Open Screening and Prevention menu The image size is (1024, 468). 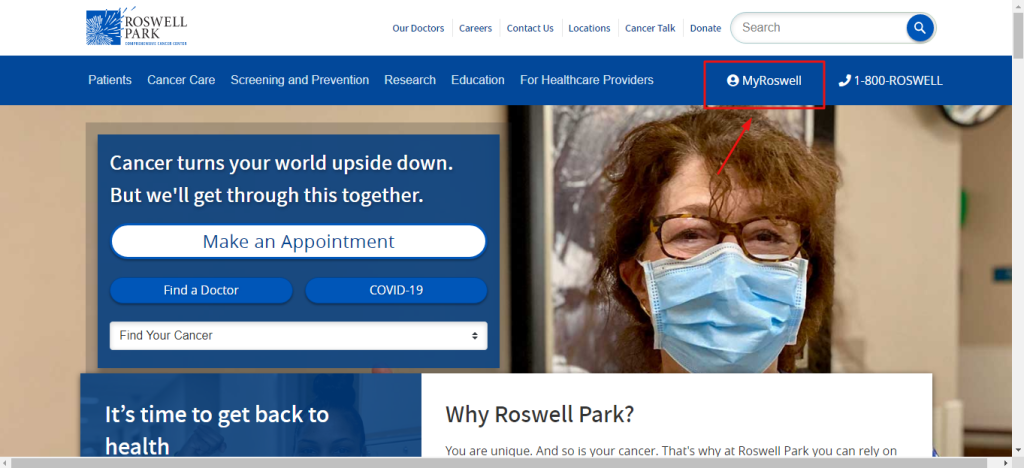pyautogui.click(x=300, y=80)
